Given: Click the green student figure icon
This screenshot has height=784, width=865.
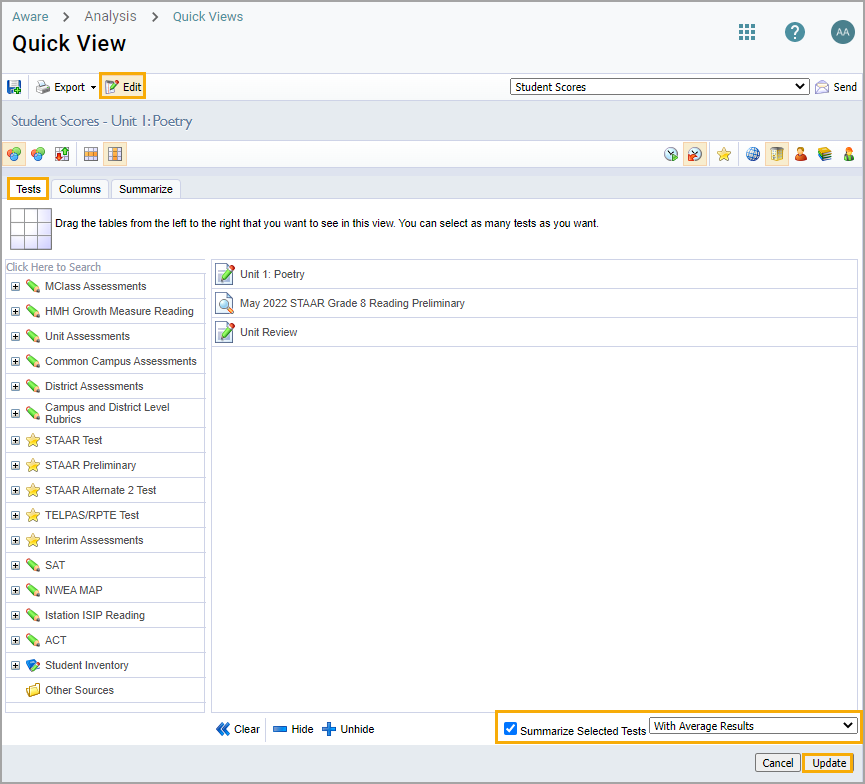Looking at the screenshot, I should pos(848,154).
